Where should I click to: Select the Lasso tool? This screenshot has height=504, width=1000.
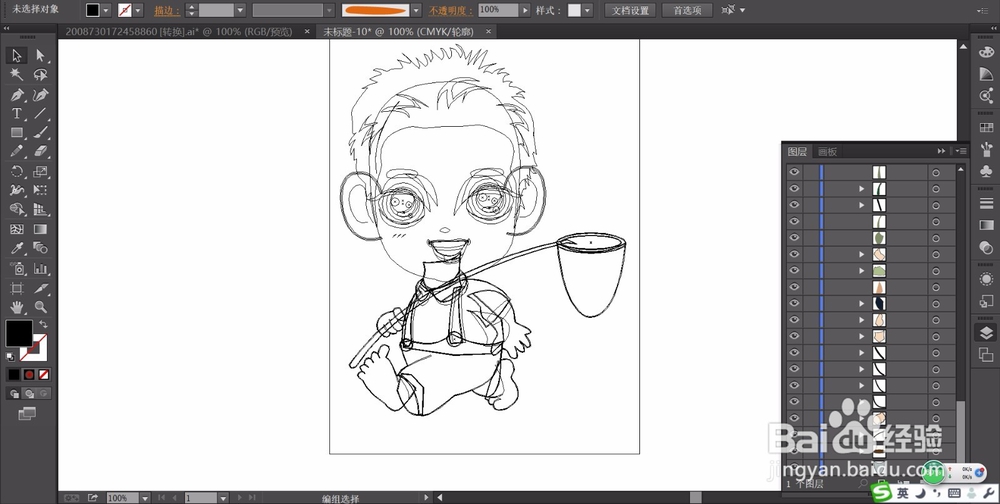pos(40,75)
